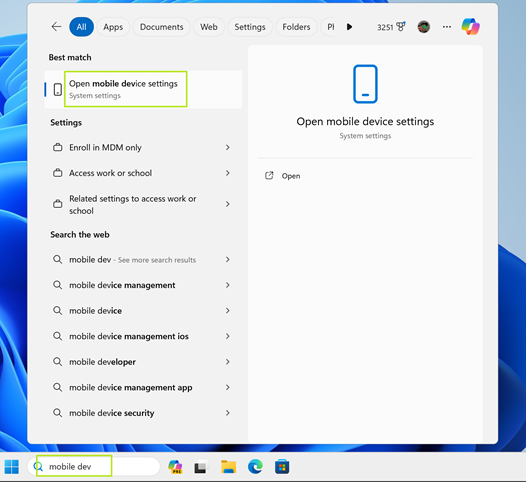Launch Microsoft Store from taskbar
The width and height of the screenshot is (526, 482).
pyautogui.click(x=282, y=467)
